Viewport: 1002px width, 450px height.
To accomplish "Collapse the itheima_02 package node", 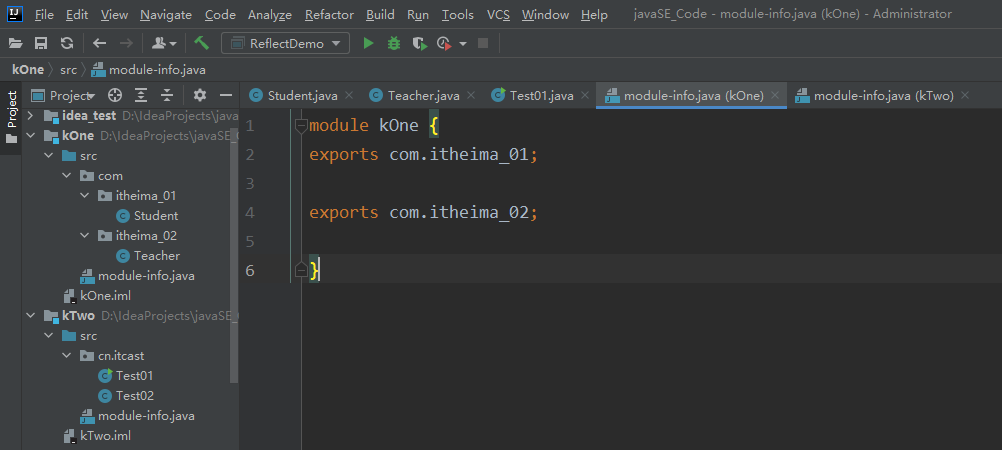I will click(x=84, y=236).
